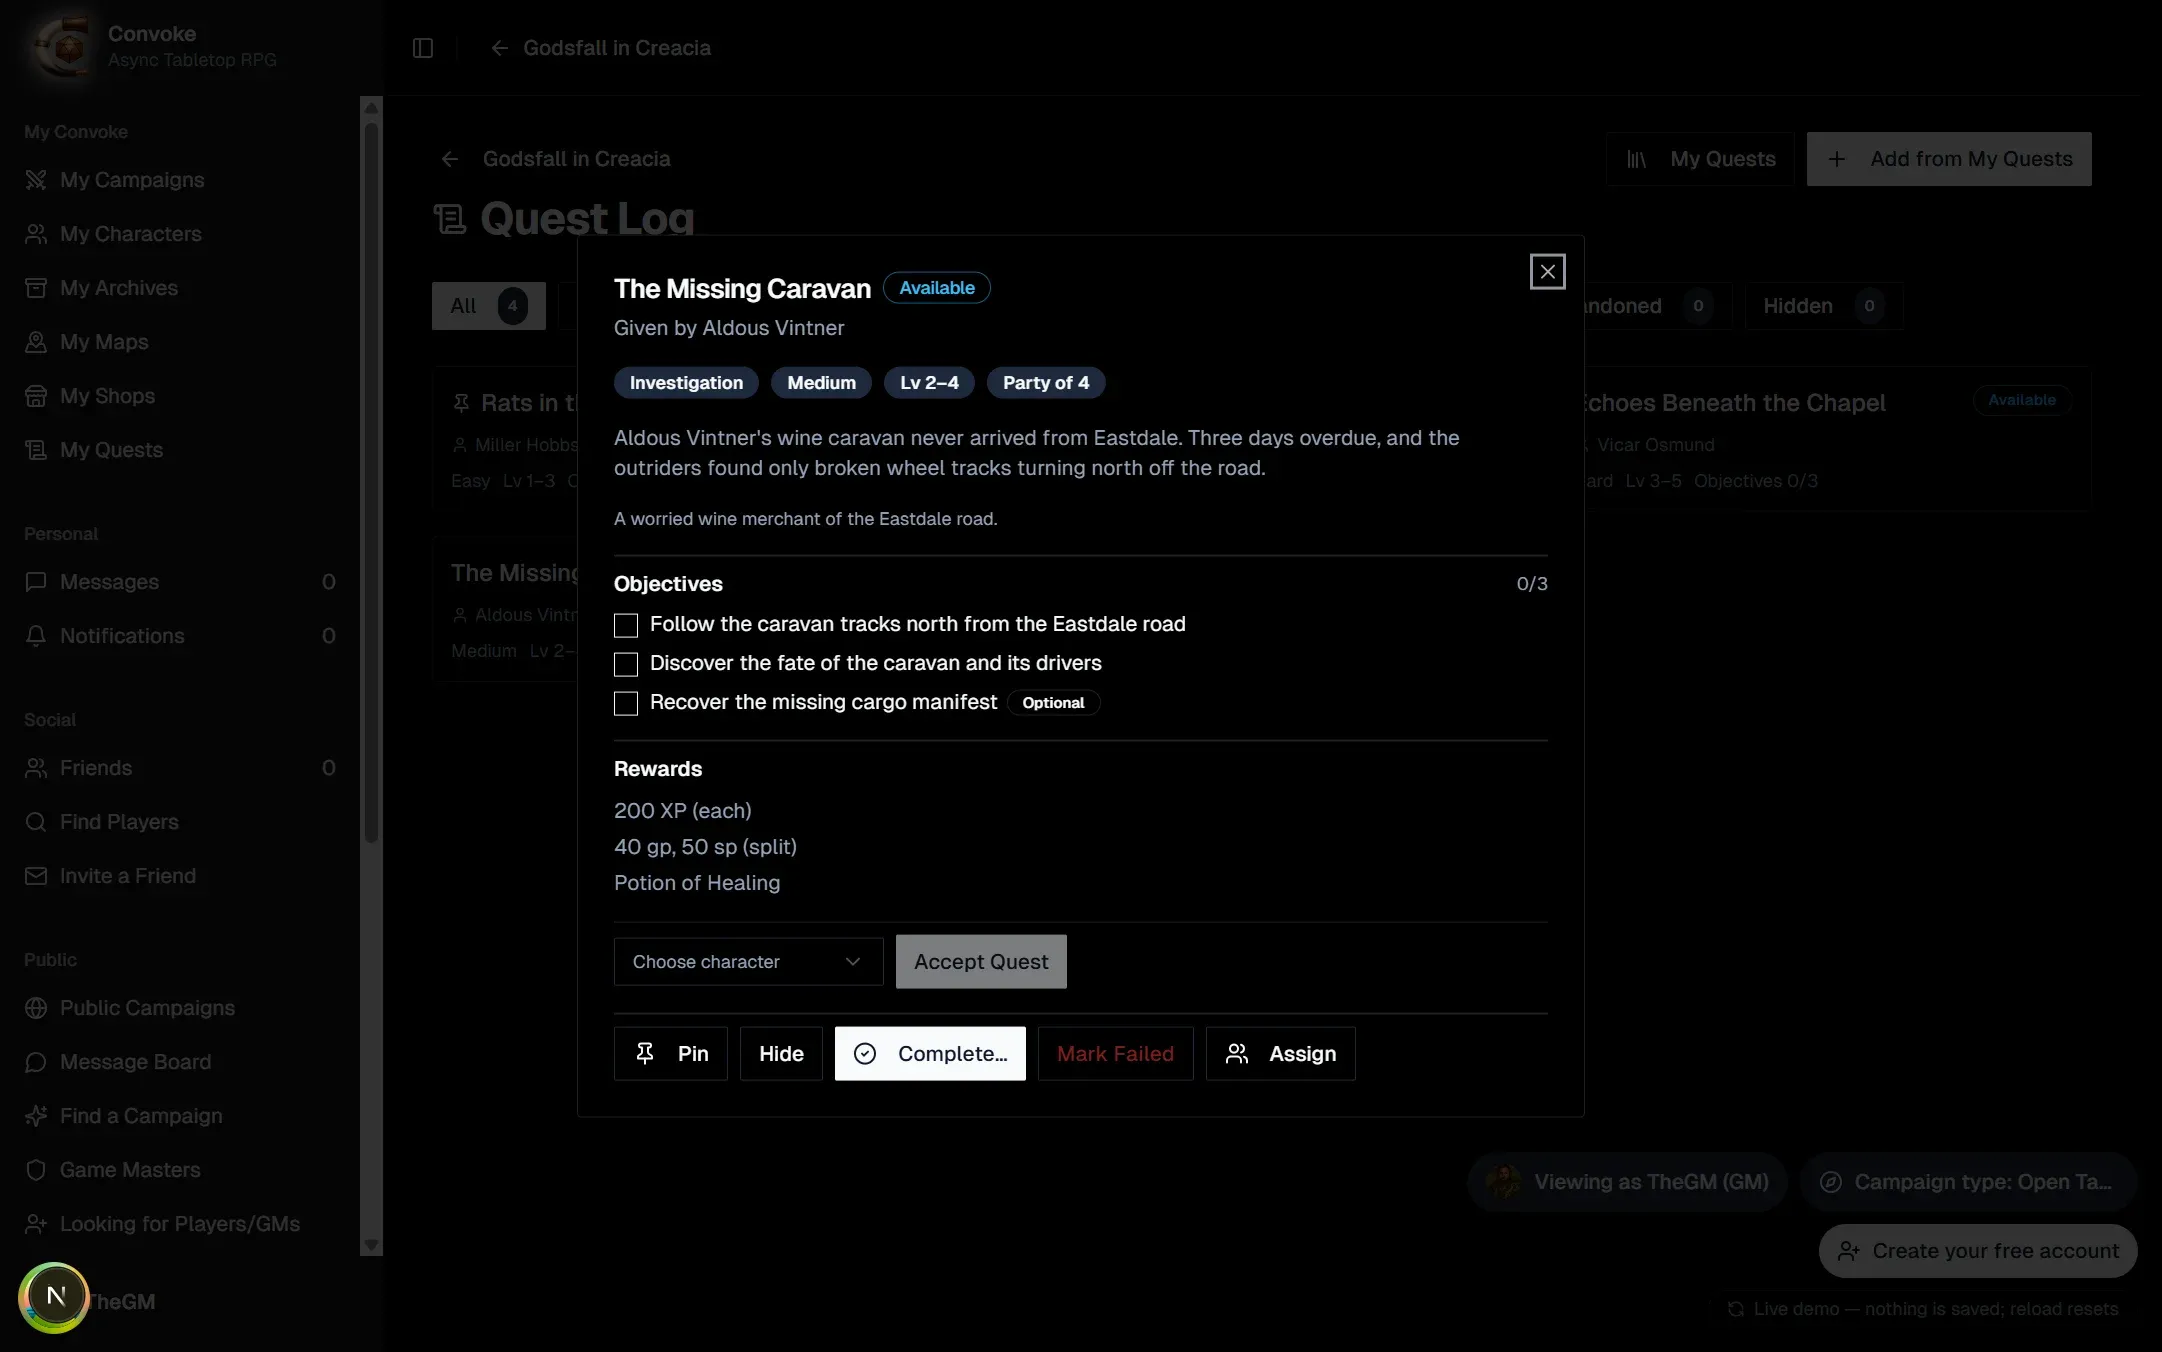
Task: Click the back arrow next to Quest Log breadcrumb
Action: coord(450,159)
